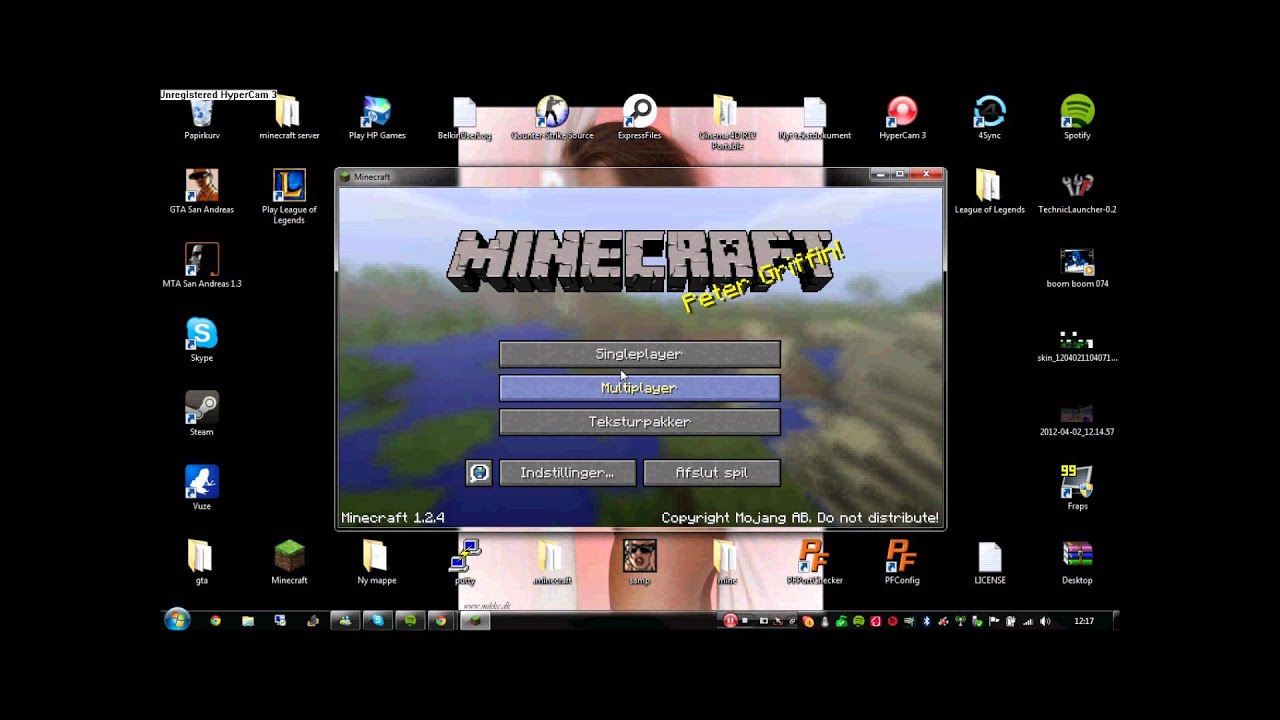Launch Spotify from the desktop icon
Image resolution: width=1280 pixels, height=720 pixels.
point(1077,119)
